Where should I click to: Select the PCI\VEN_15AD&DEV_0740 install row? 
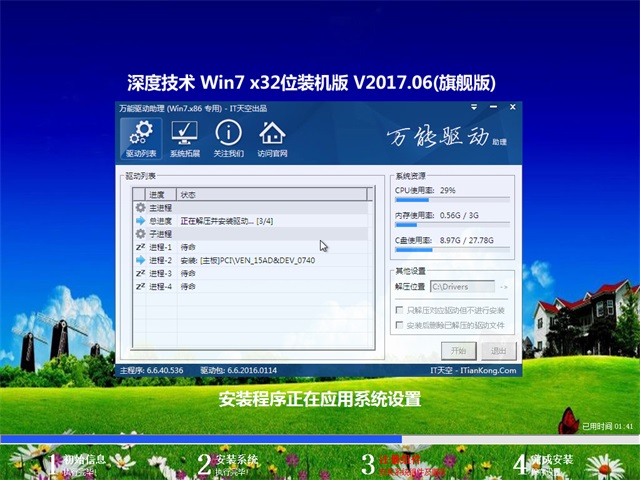(x=253, y=260)
